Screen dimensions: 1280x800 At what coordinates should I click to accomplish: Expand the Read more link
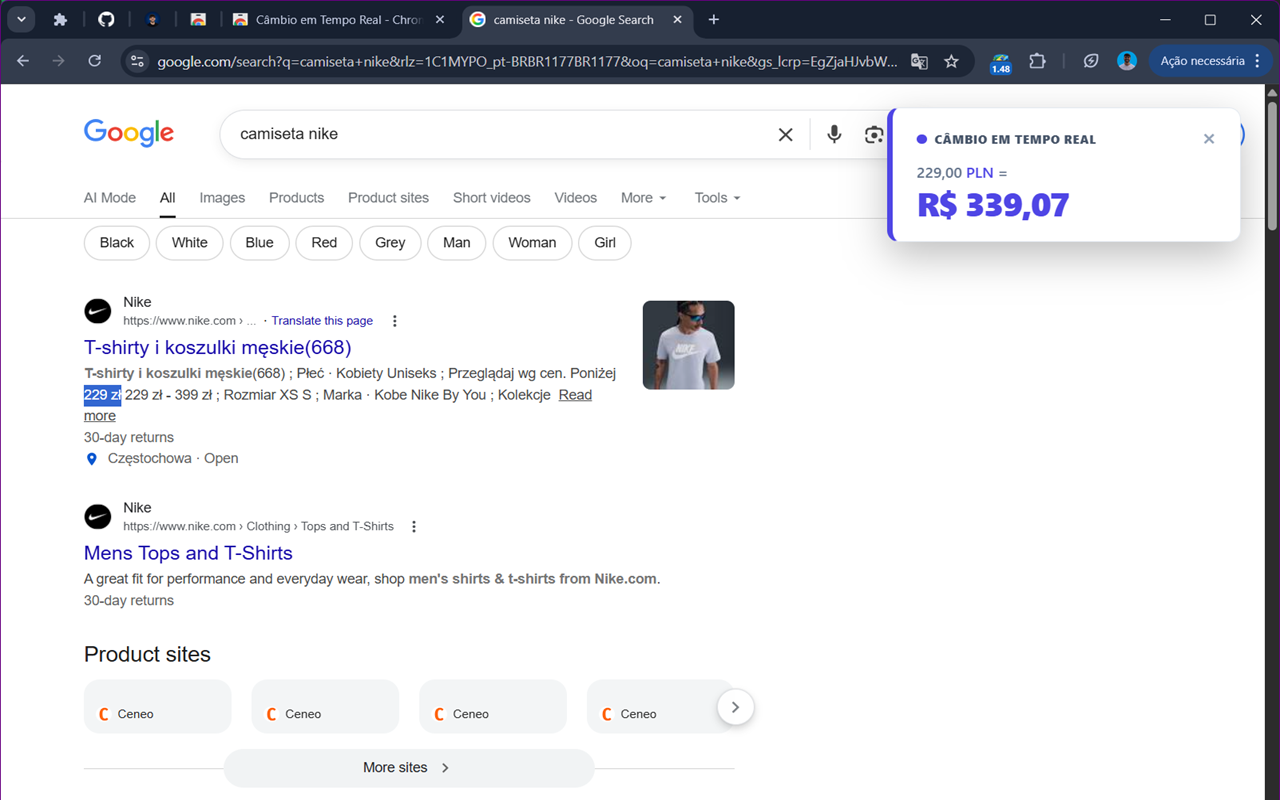coord(575,395)
